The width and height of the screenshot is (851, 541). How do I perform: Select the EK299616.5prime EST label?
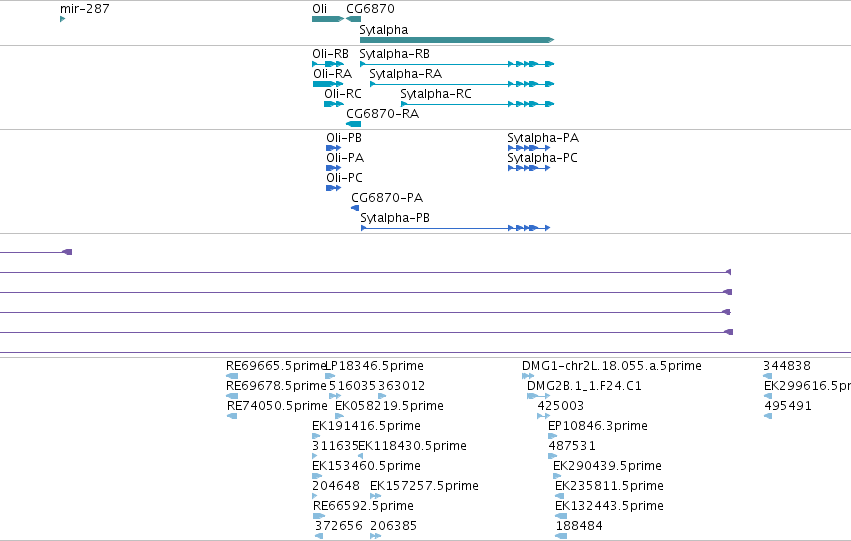[807, 386]
